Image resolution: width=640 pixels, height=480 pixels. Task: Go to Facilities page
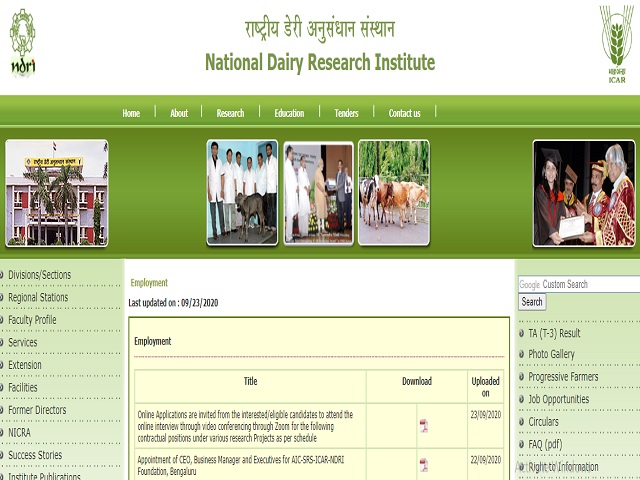[x=22, y=387]
